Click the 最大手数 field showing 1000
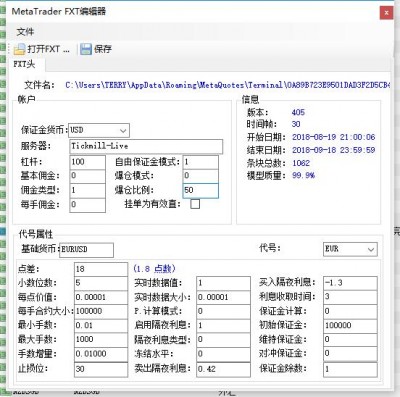Viewport: 400px width, 397px height. (x=101, y=340)
